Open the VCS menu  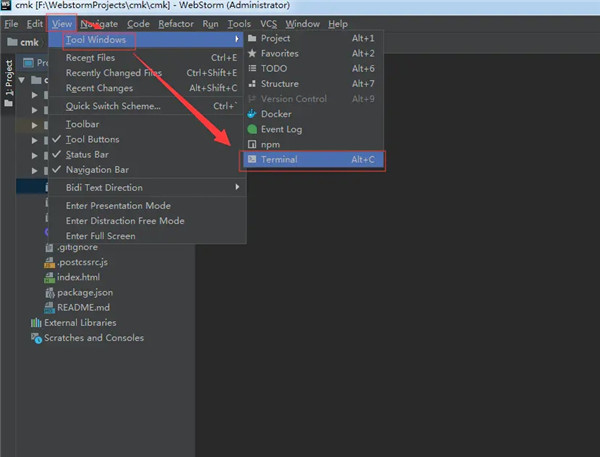(268, 24)
